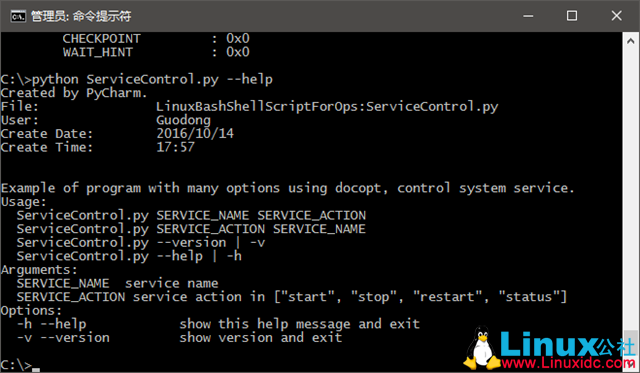640x373 pixels.
Task: Open the Command Prompt system menu icon
Action: click(18, 16)
